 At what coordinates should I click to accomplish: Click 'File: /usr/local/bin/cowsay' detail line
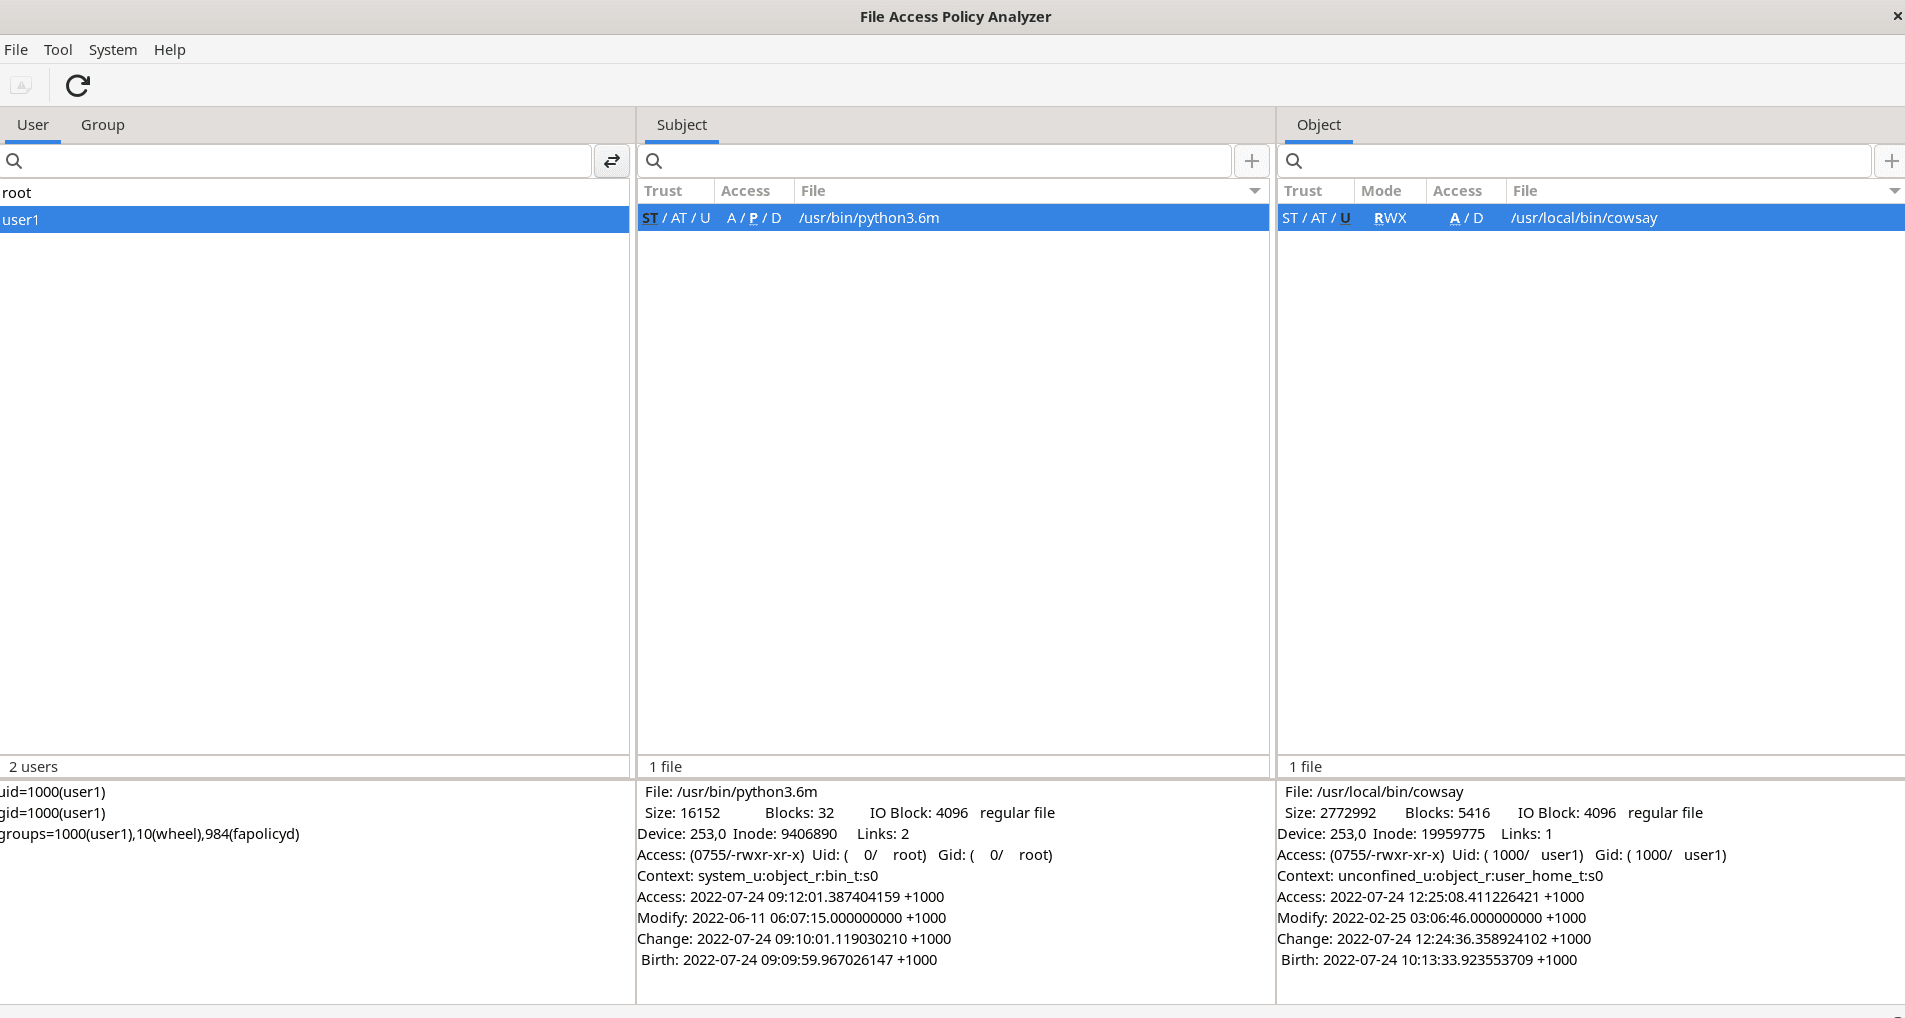click(x=1374, y=792)
